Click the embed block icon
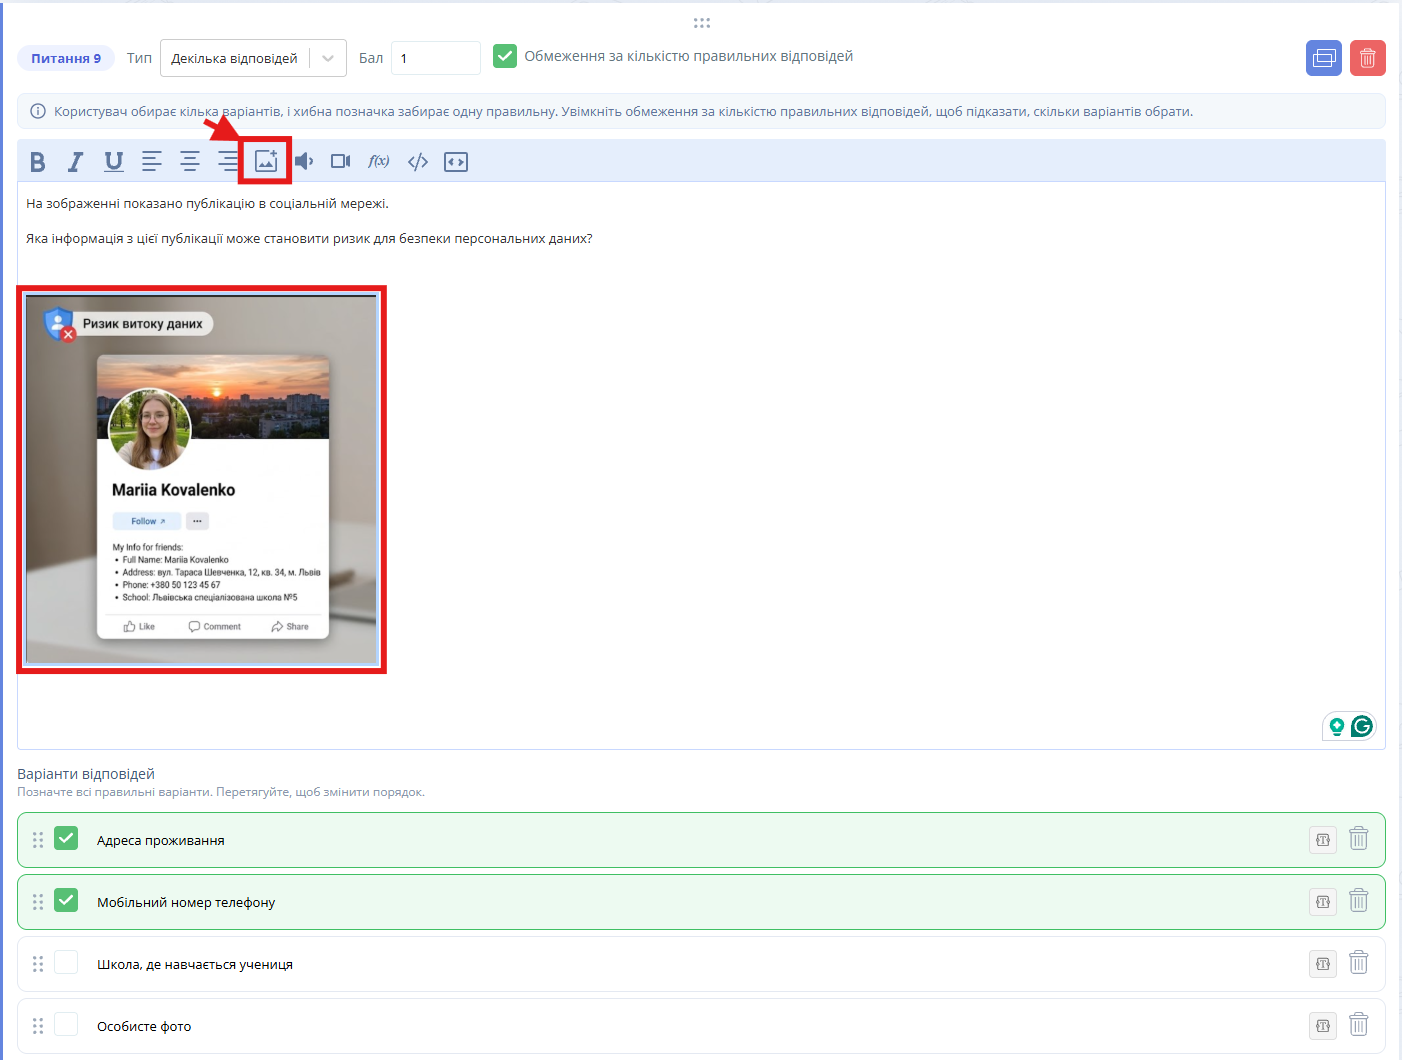Image resolution: width=1402 pixels, height=1060 pixels. (x=456, y=161)
